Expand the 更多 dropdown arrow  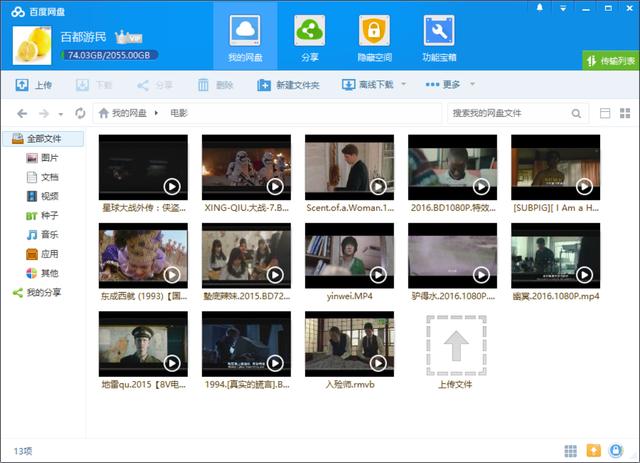coord(472,84)
